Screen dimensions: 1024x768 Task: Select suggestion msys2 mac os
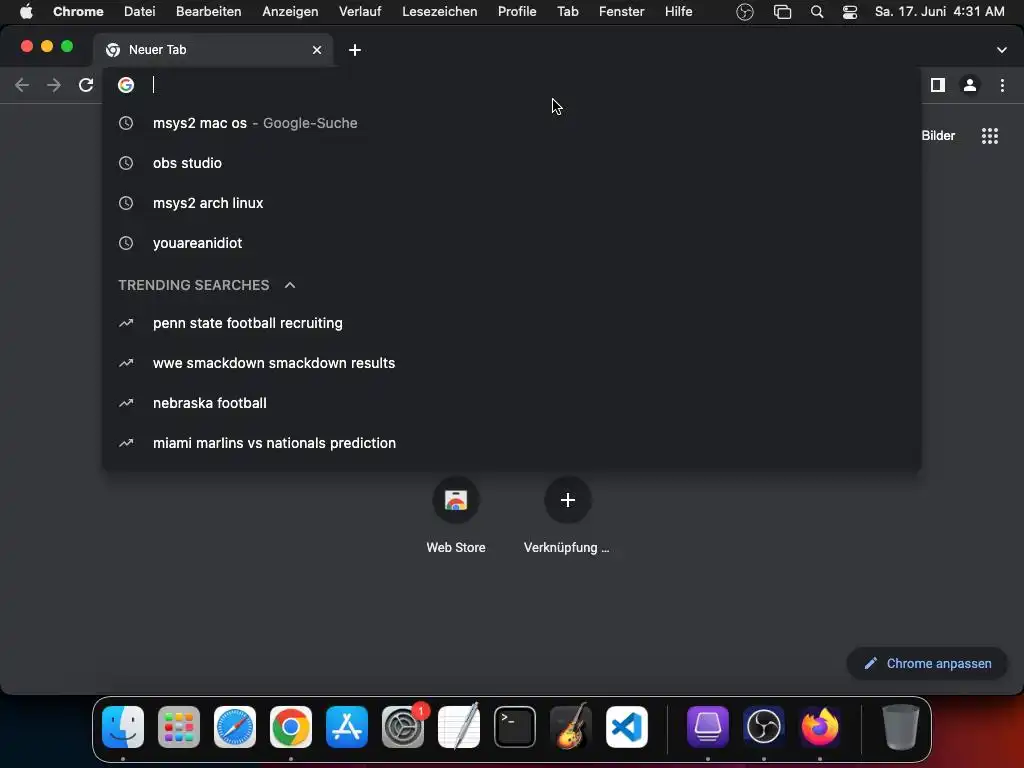point(511,123)
